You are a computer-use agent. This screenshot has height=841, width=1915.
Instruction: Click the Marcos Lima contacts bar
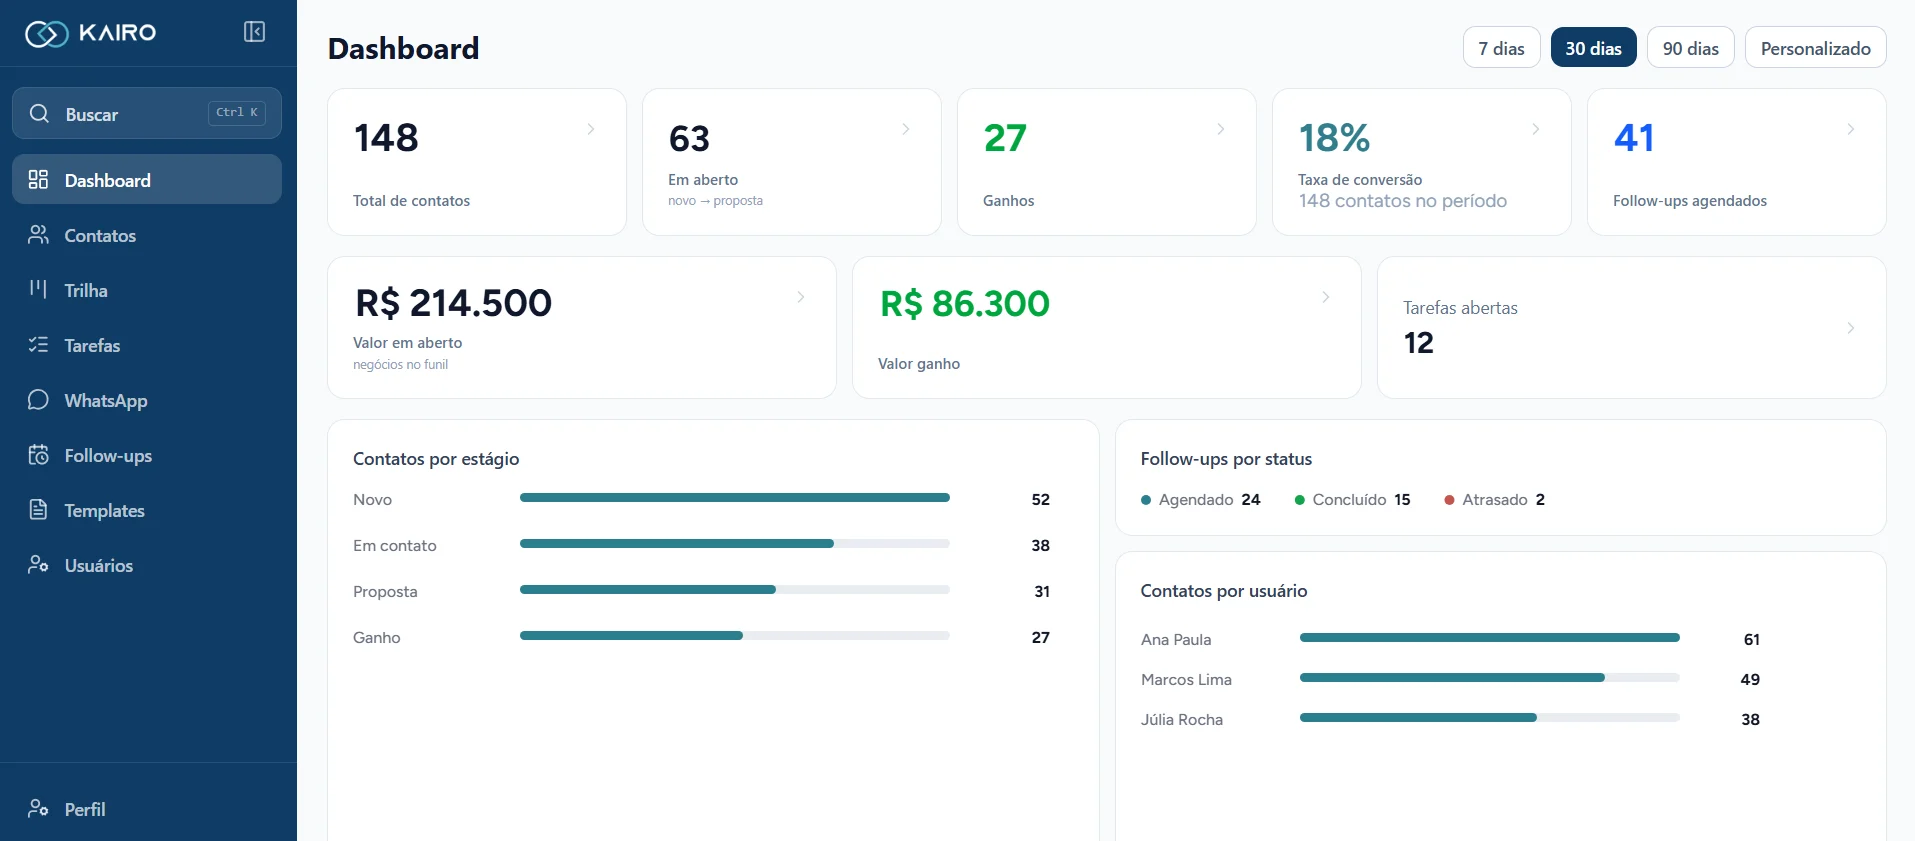(x=1490, y=677)
